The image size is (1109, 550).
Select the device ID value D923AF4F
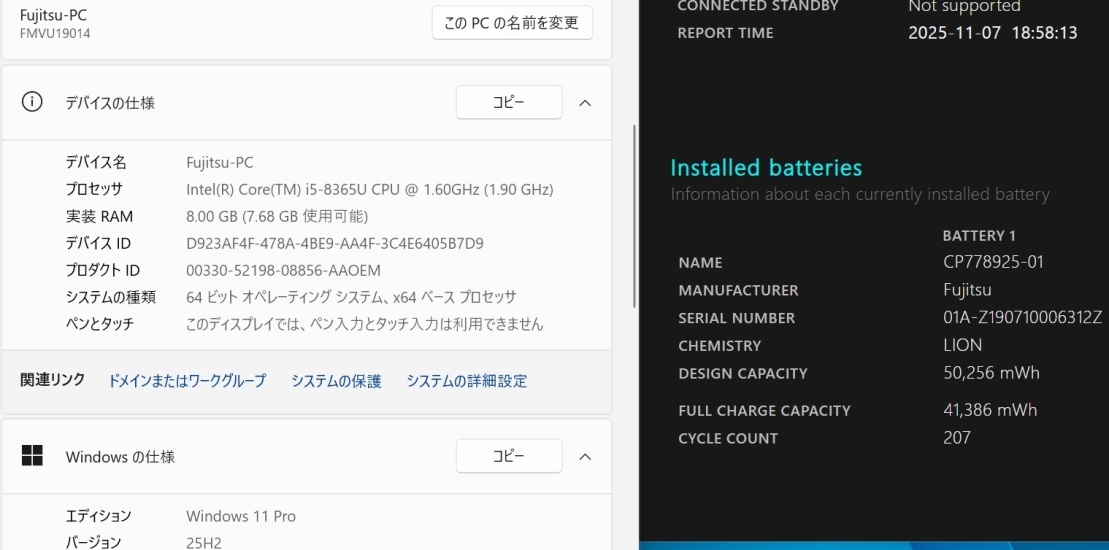(335, 243)
